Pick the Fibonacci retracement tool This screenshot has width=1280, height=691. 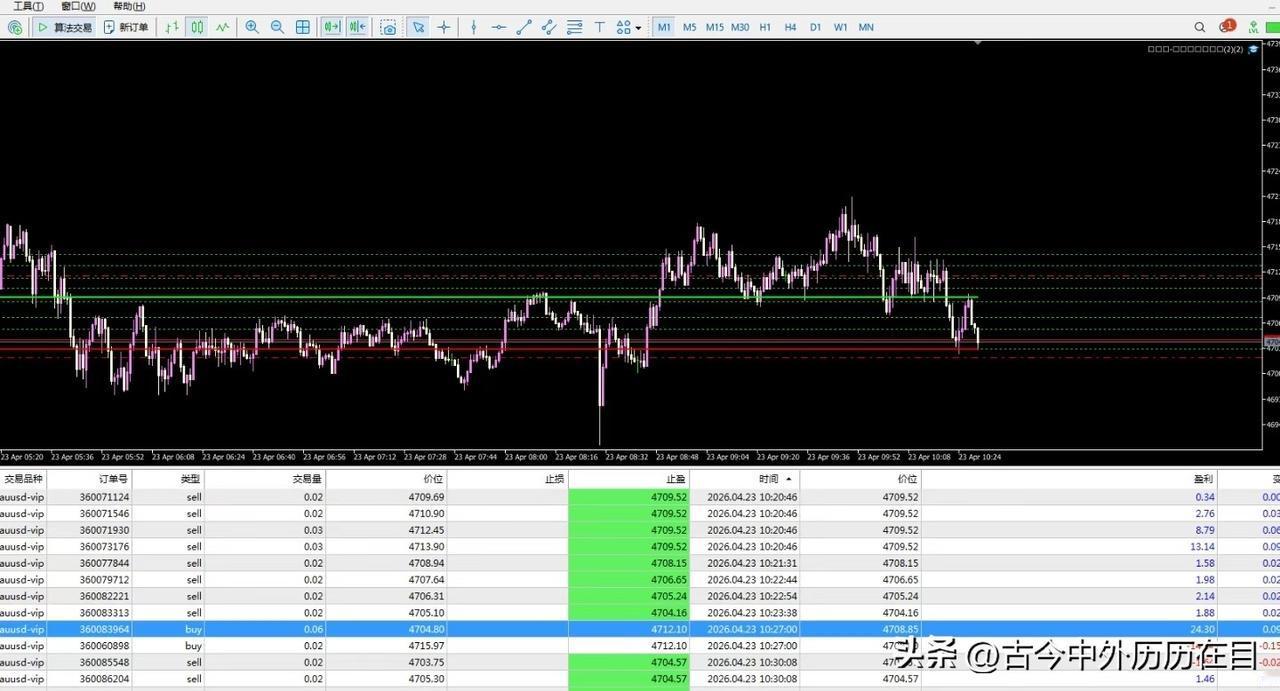point(574,27)
